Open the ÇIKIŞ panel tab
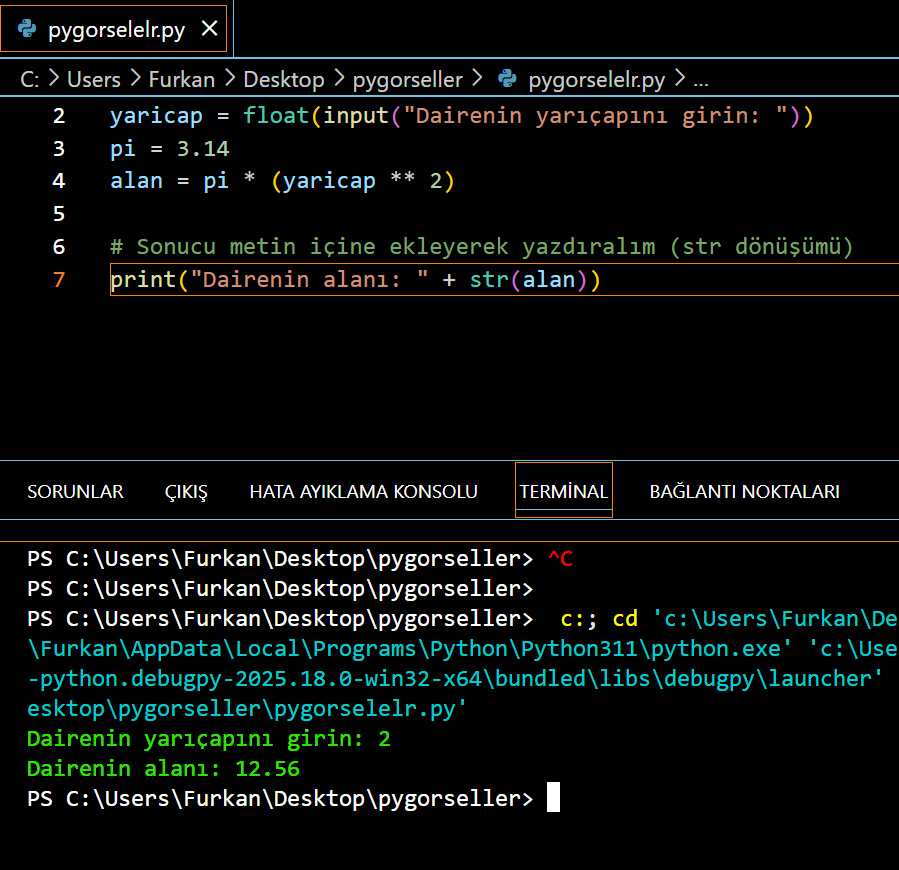899x870 pixels. click(186, 491)
